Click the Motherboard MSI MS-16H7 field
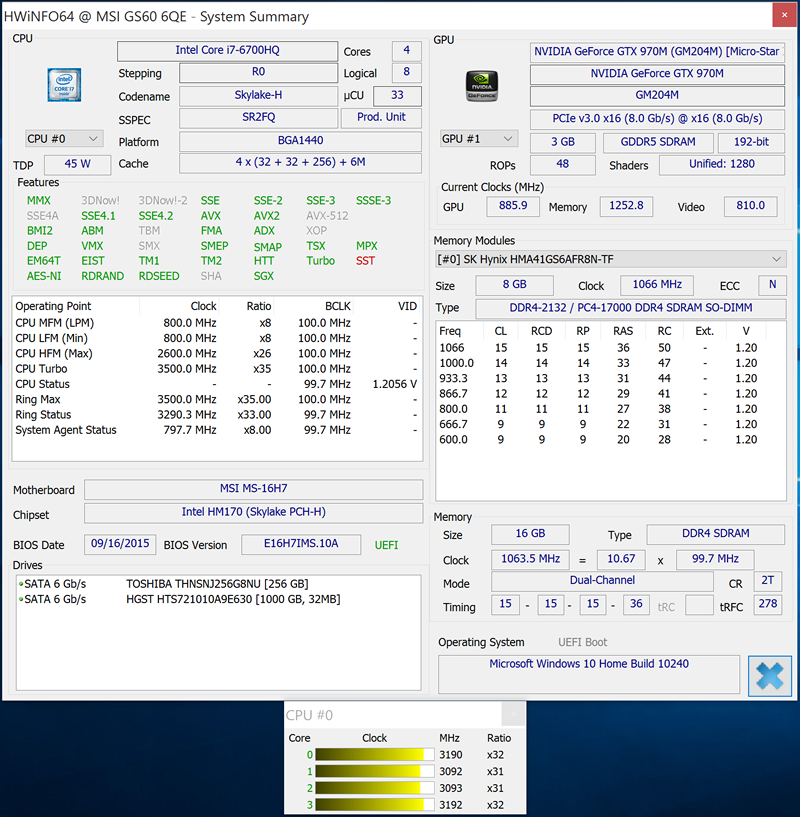 pos(253,489)
